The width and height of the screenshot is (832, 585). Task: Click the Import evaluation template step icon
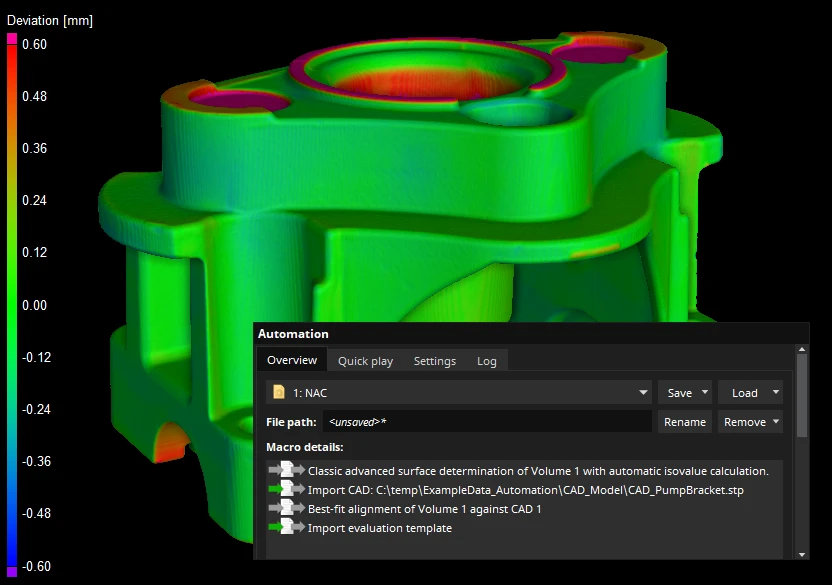[x=286, y=528]
